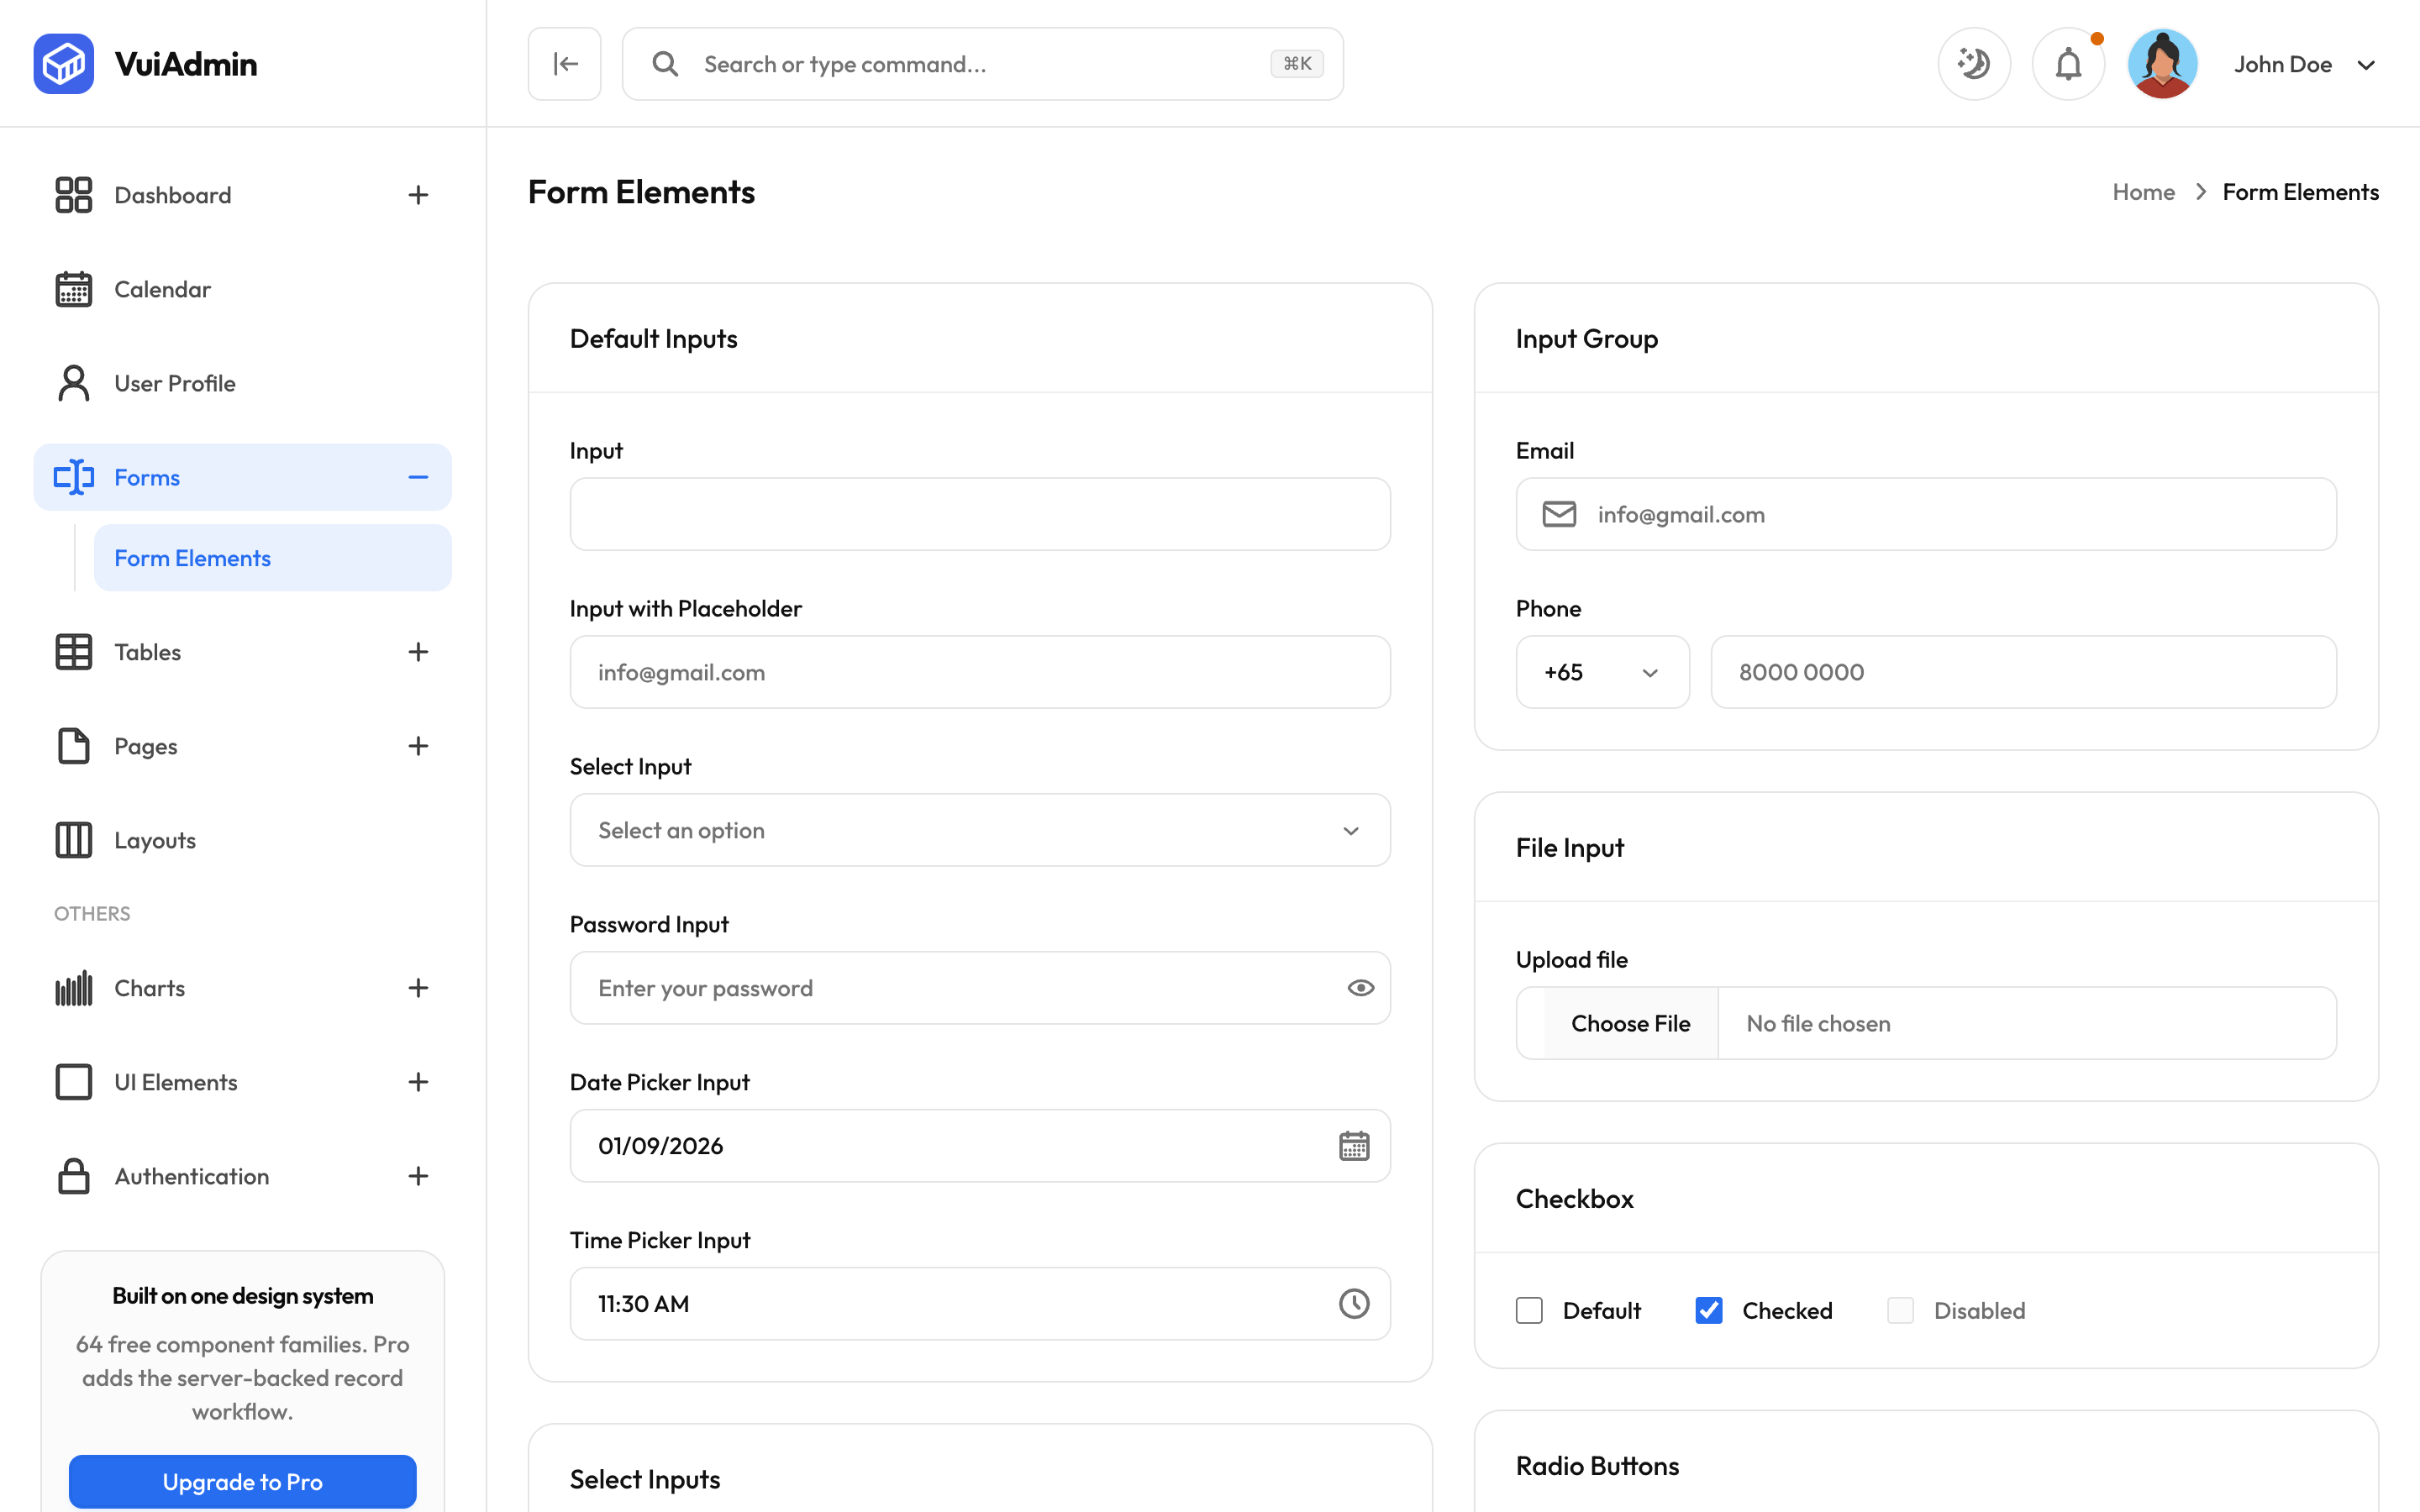Focus the Search or type command box

point(982,64)
